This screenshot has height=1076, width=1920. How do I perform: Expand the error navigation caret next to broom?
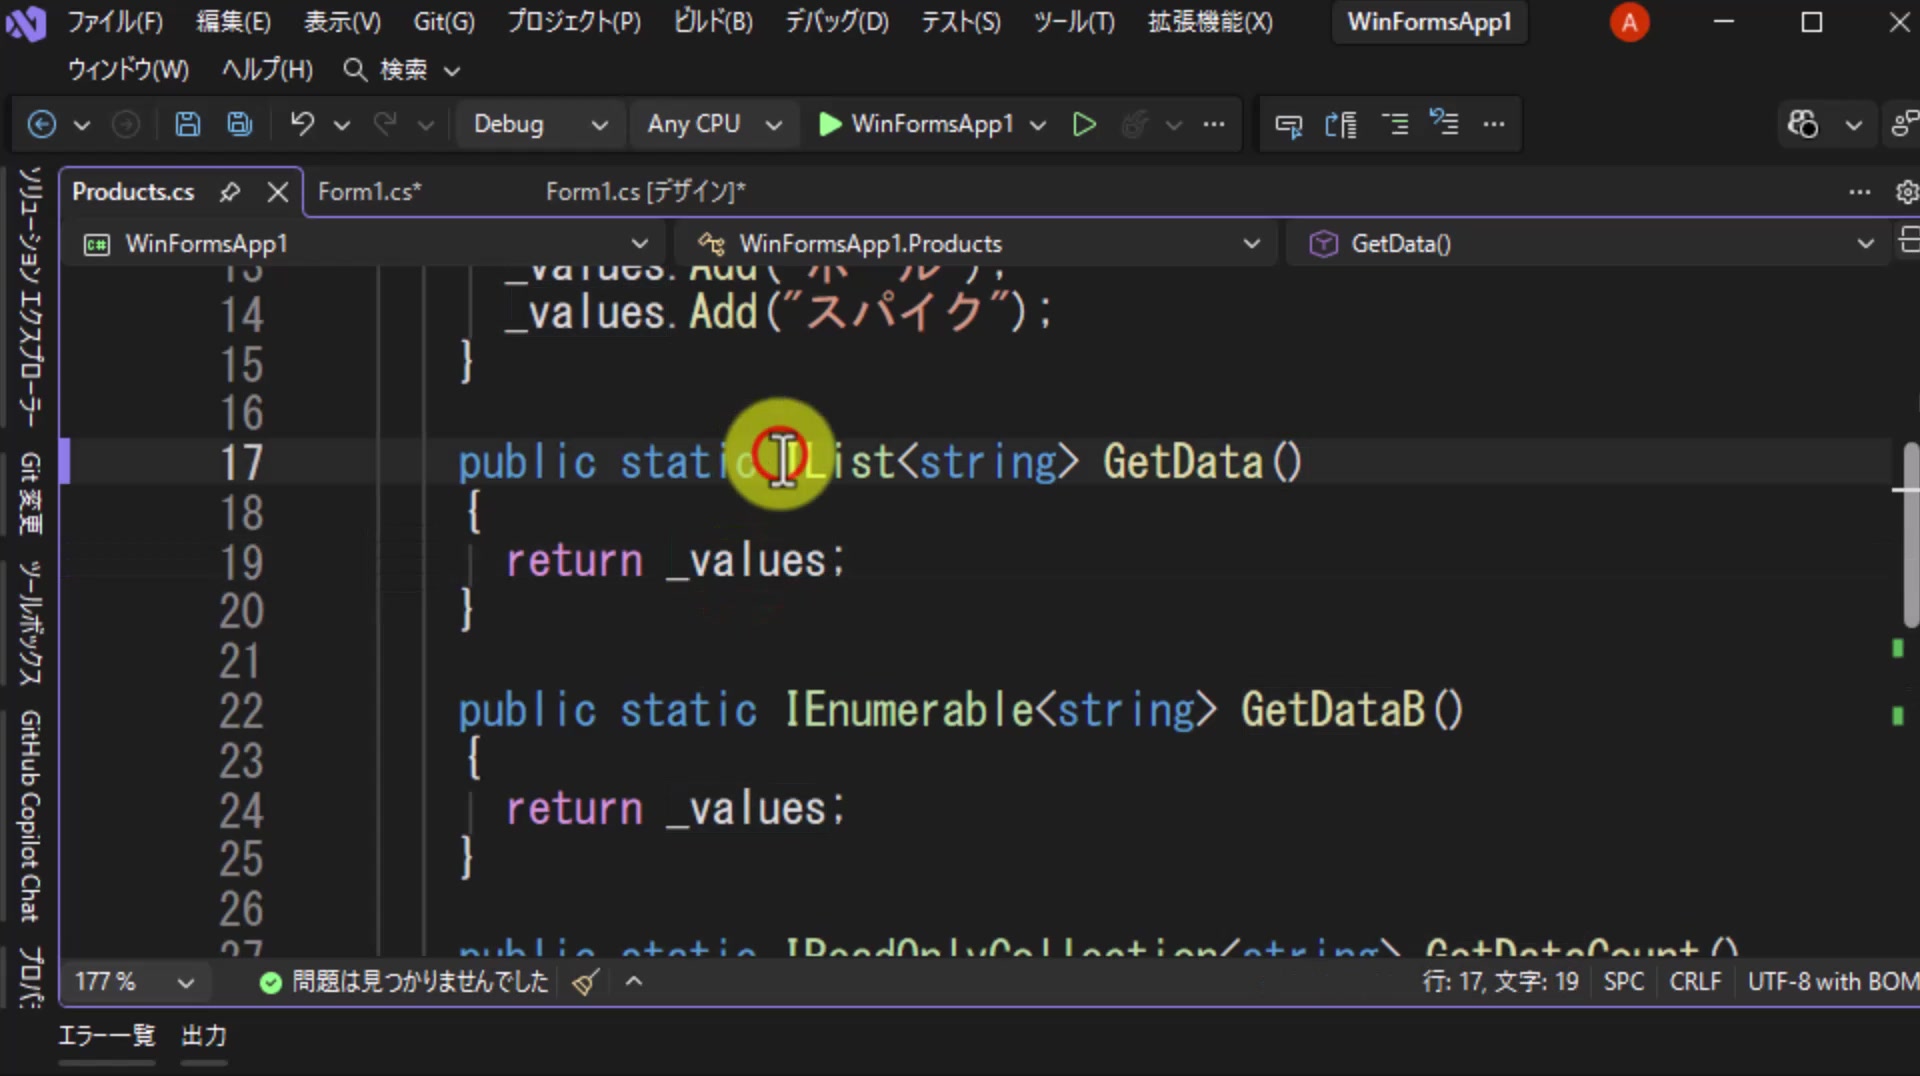pyautogui.click(x=634, y=982)
